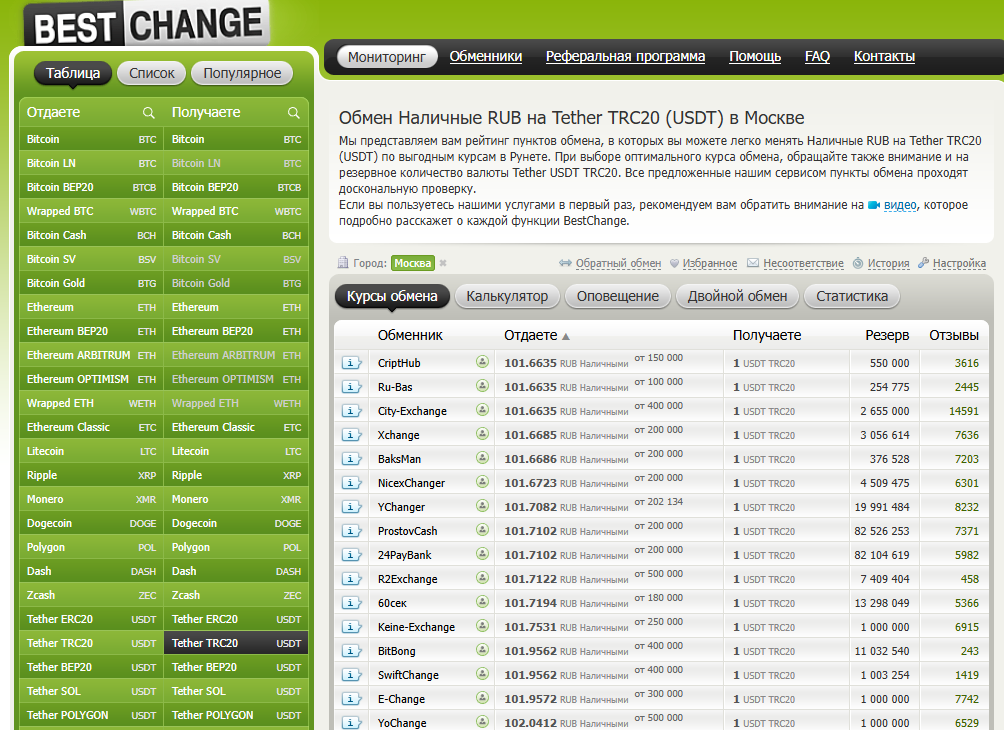Choose Ethereum Classic in Отдаете column
The width and height of the screenshot is (1004, 730).
pyautogui.click(x=92, y=427)
